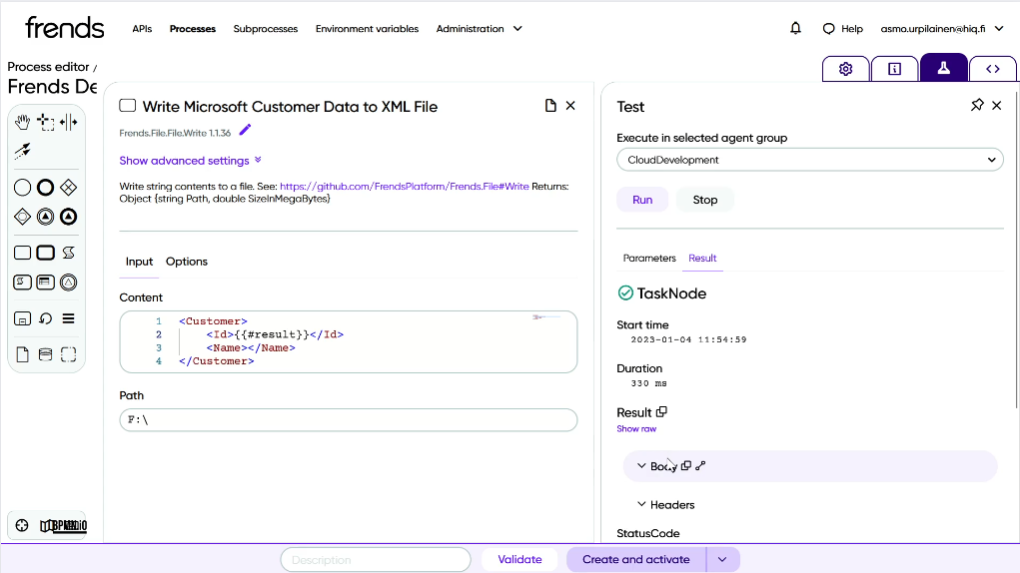Collapse the Body result section
The height and width of the screenshot is (573, 1020).
click(x=641, y=466)
